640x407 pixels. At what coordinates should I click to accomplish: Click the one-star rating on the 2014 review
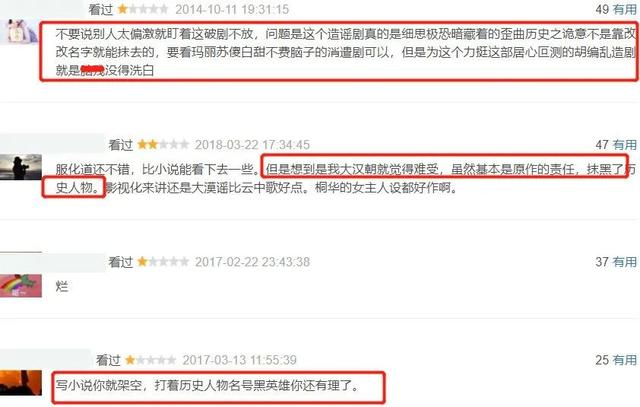143,9
